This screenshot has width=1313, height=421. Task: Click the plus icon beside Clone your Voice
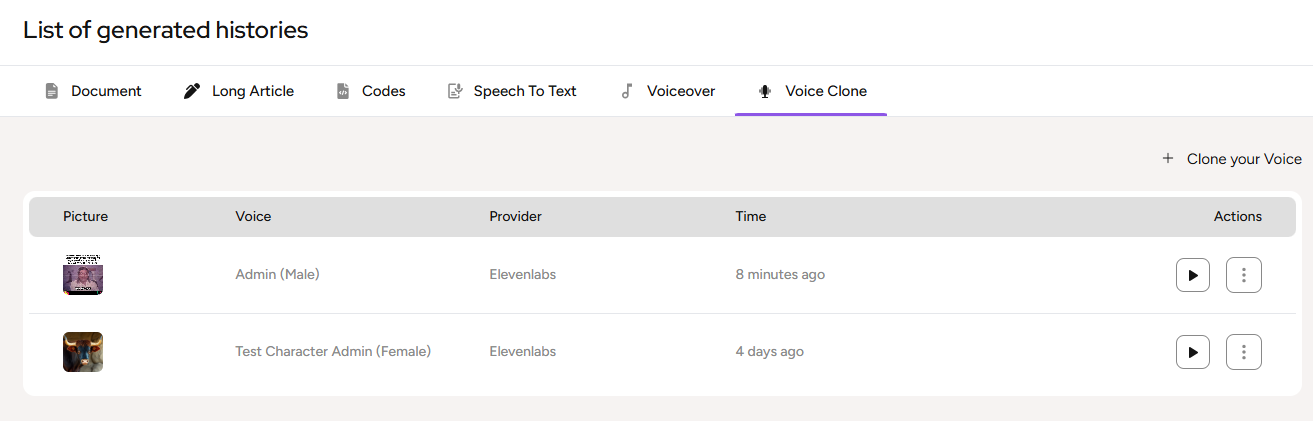click(1167, 159)
